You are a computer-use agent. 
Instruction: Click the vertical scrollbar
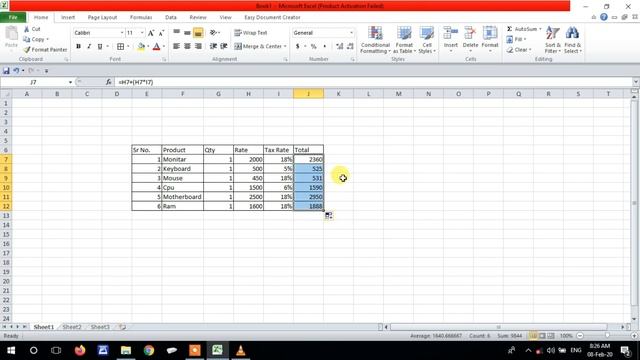click(x=634, y=204)
